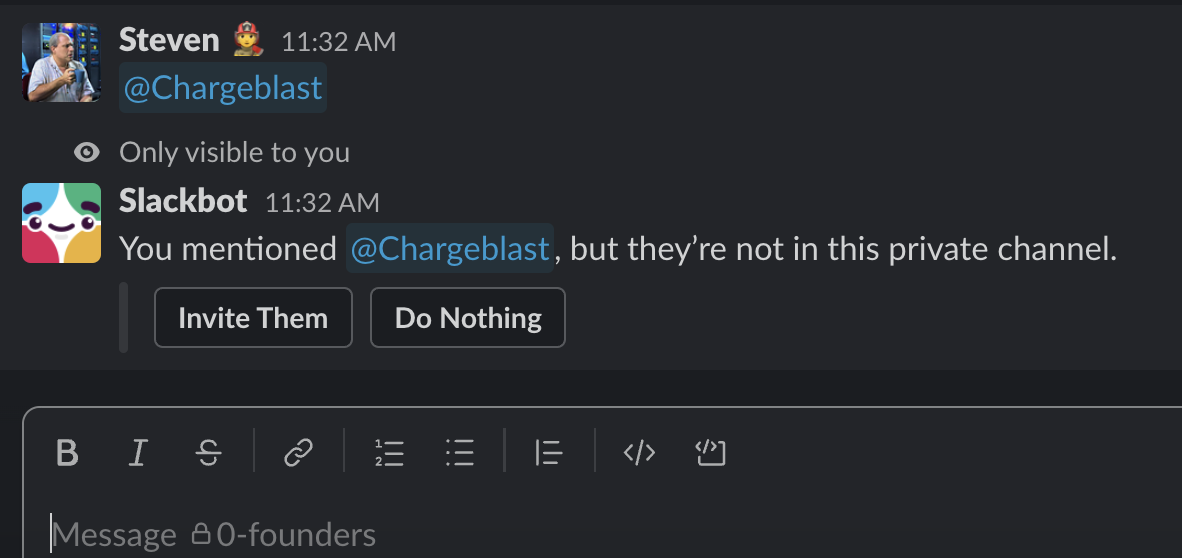Viewport: 1182px width, 558px height.
Task: Open Steven's avatar photo
Action: 61,62
